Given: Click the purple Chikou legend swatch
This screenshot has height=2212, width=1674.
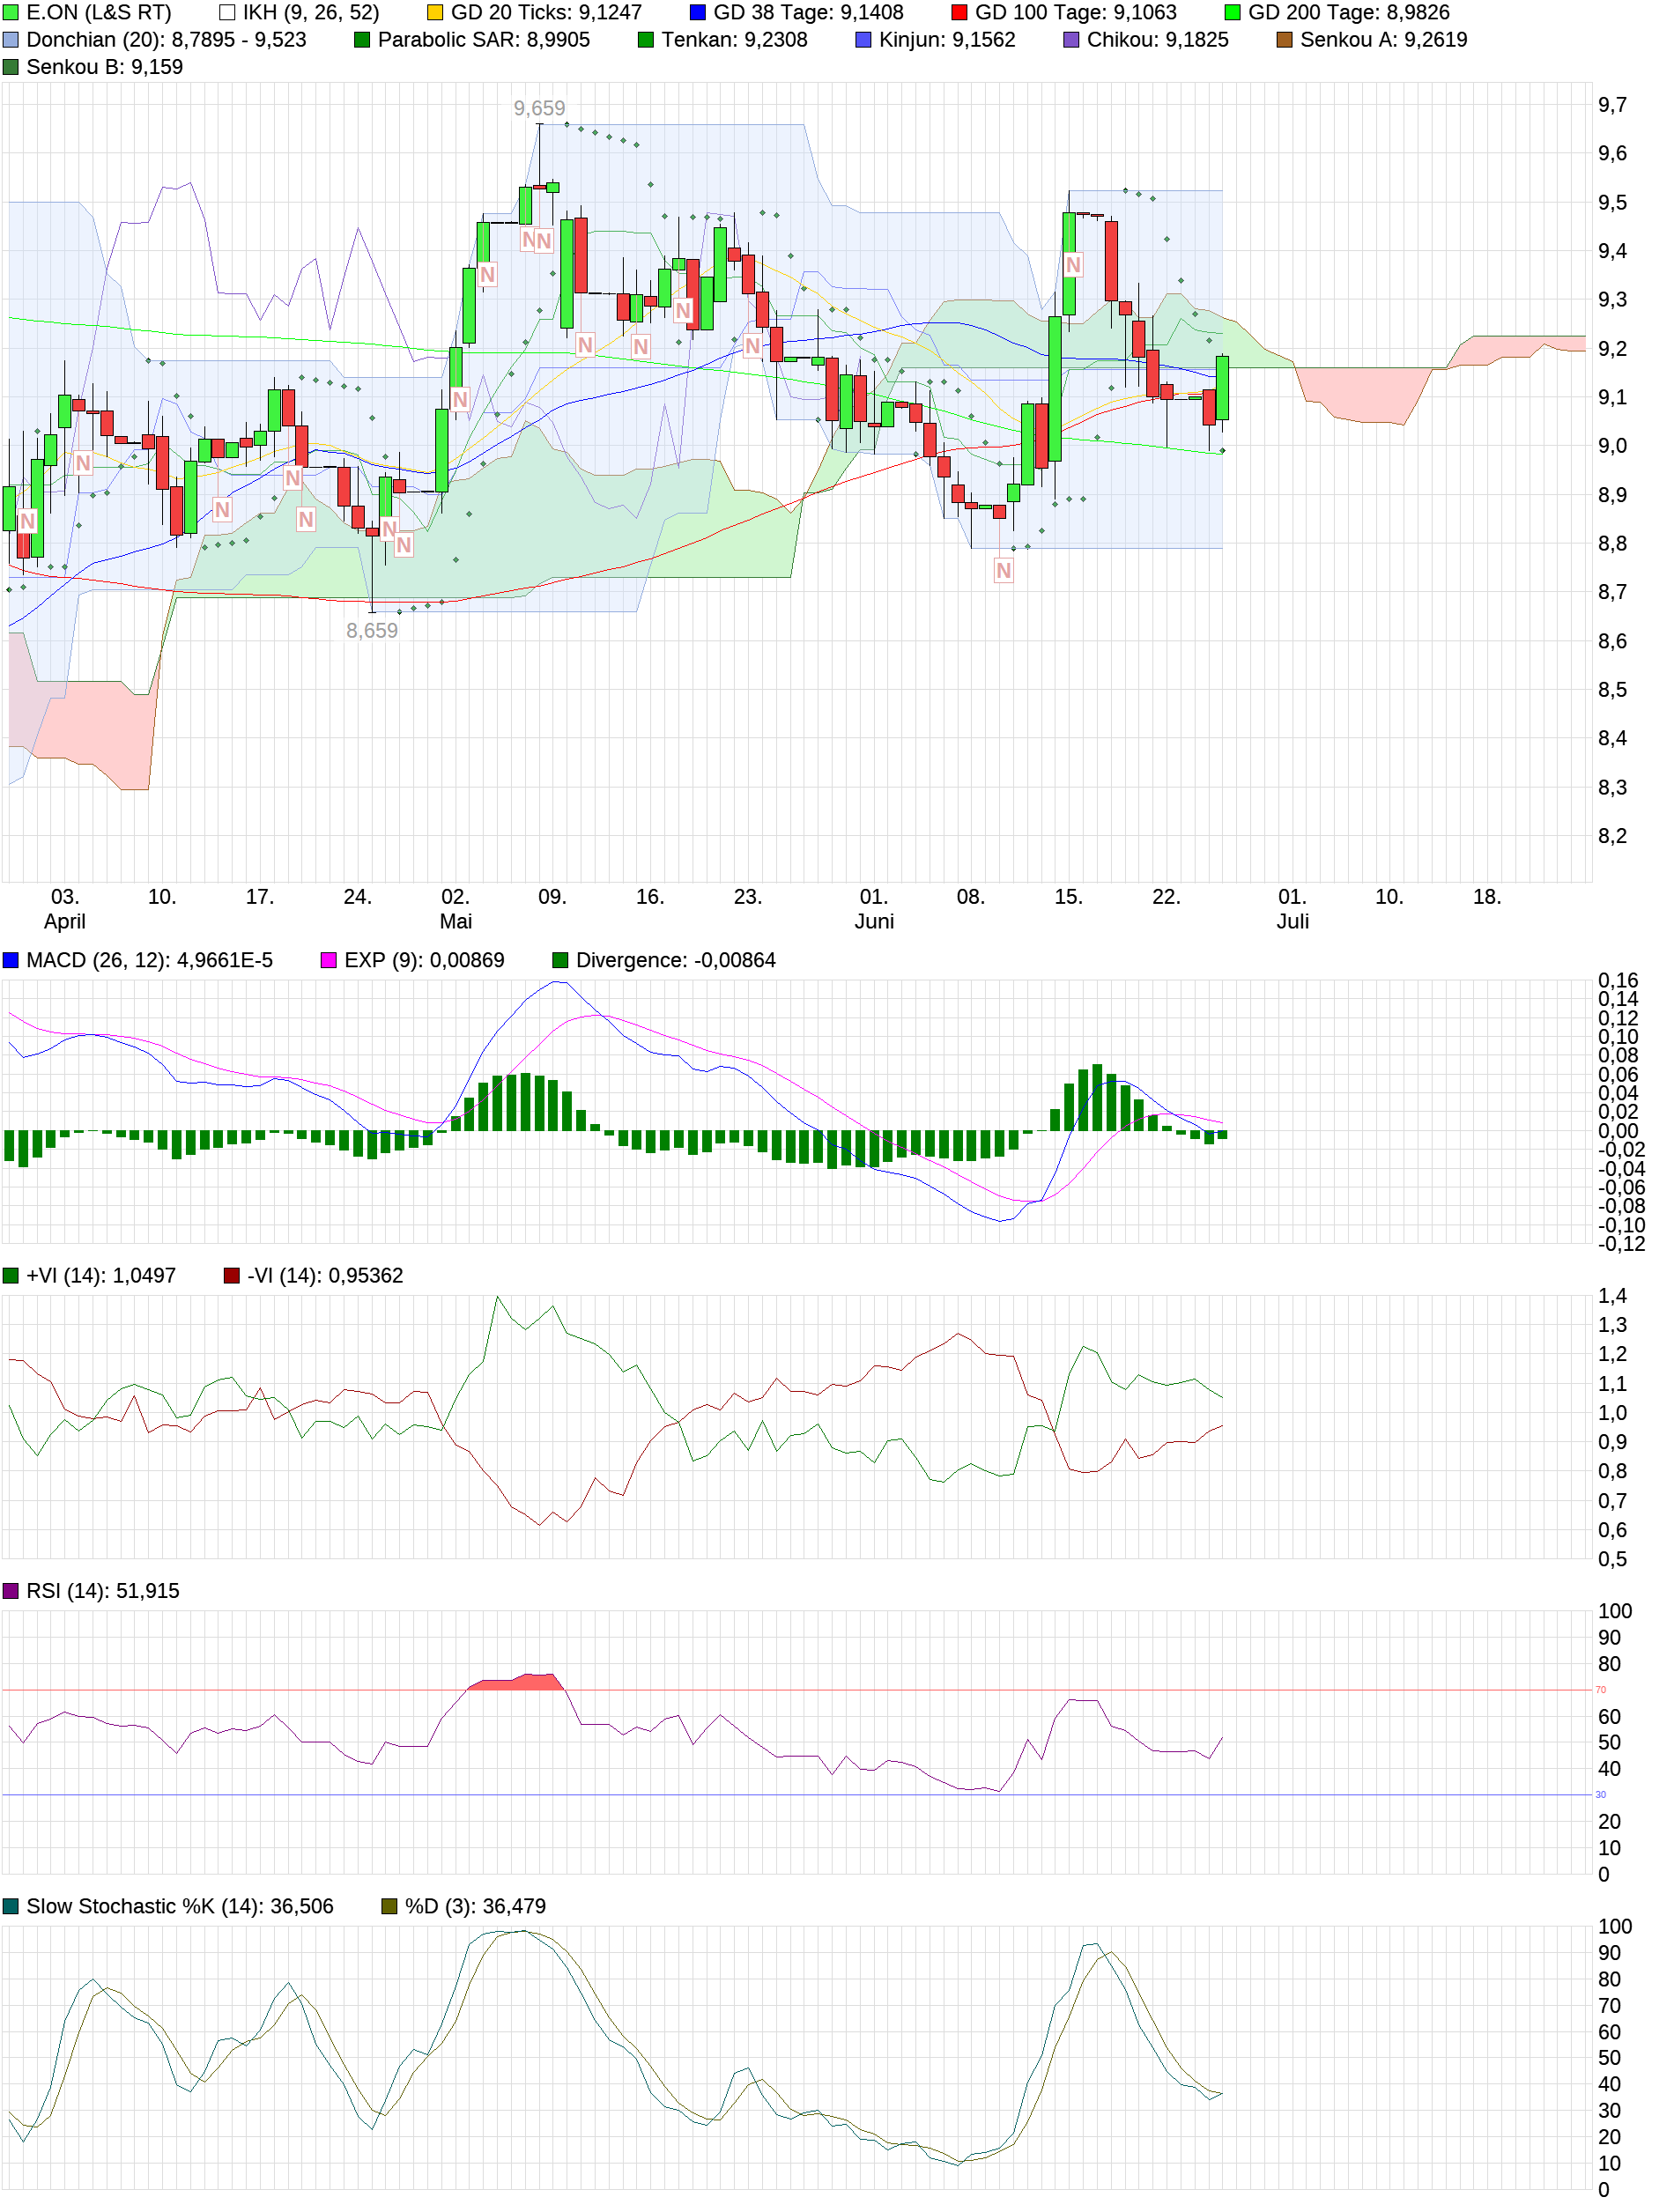Looking at the screenshot, I should (x=1072, y=40).
